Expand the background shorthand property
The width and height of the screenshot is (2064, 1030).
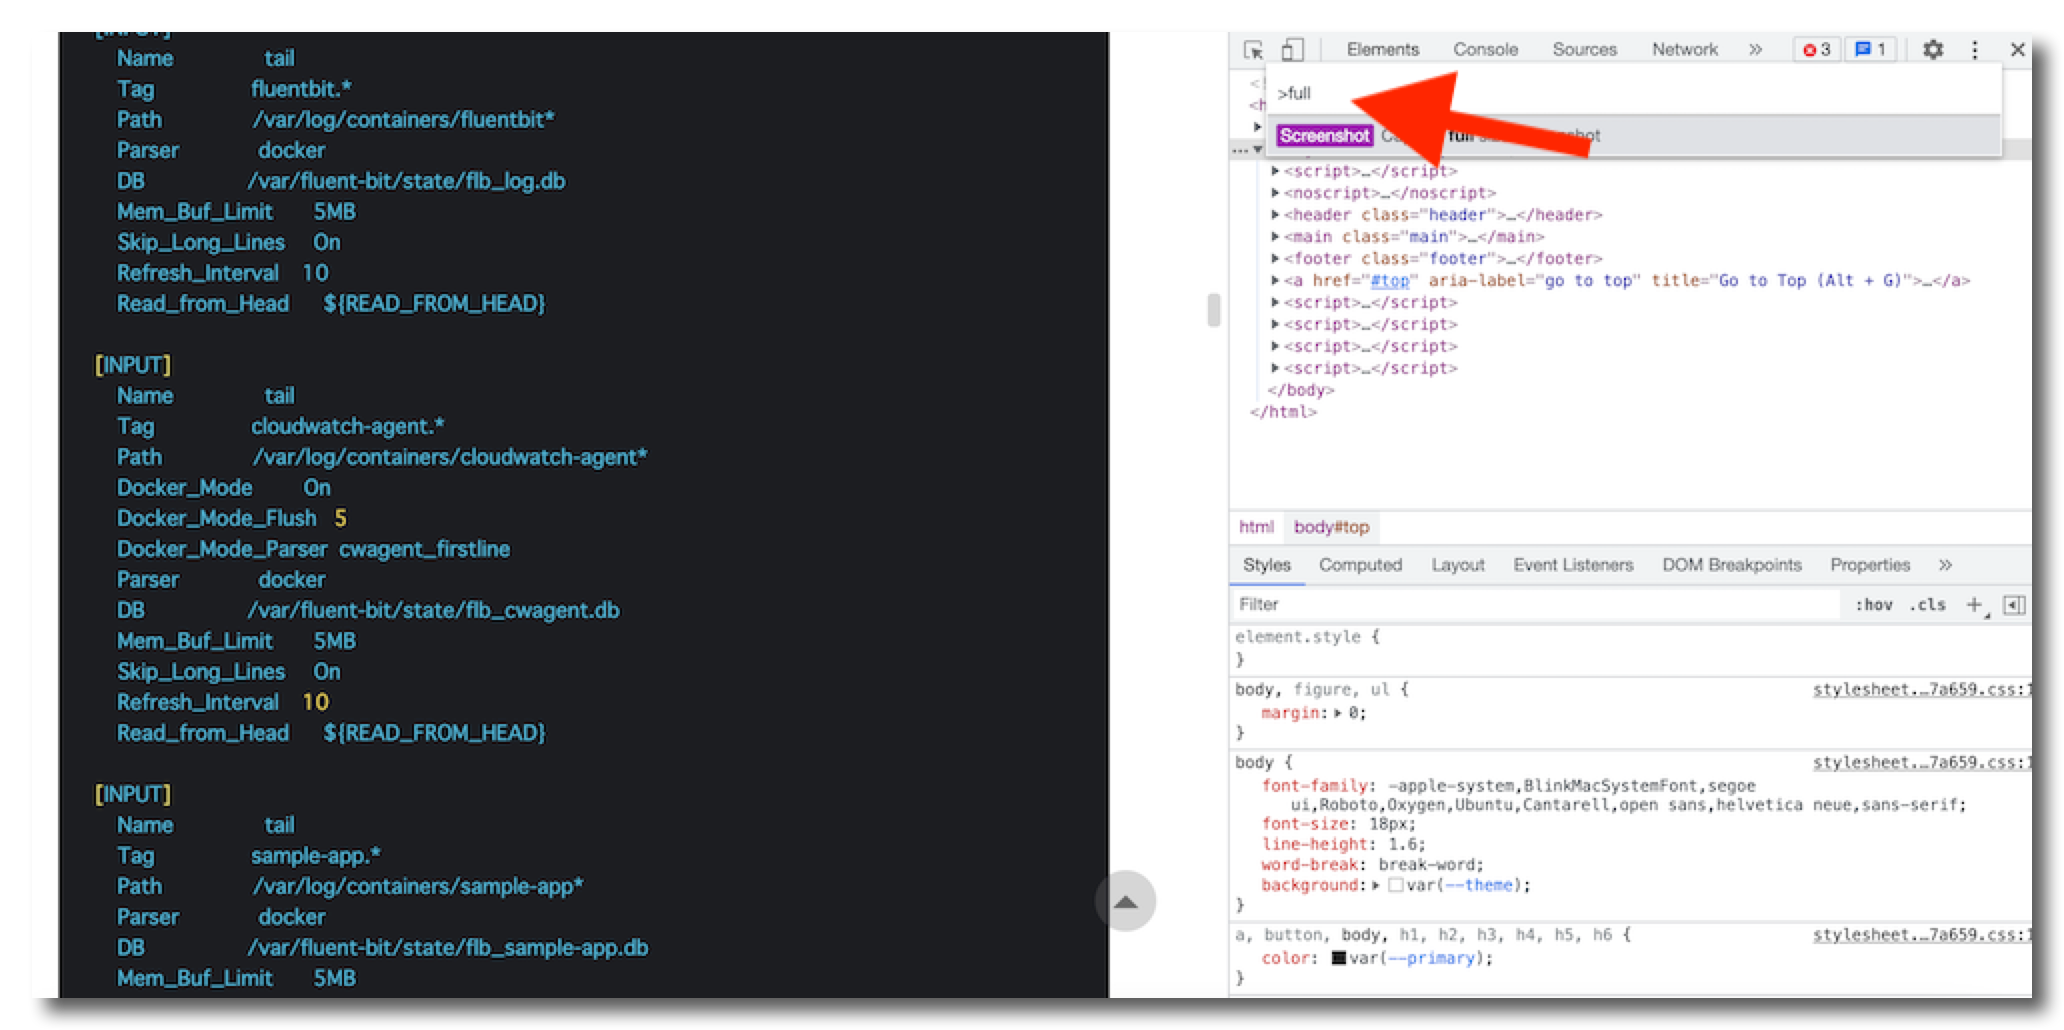(x=1376, y=886)
